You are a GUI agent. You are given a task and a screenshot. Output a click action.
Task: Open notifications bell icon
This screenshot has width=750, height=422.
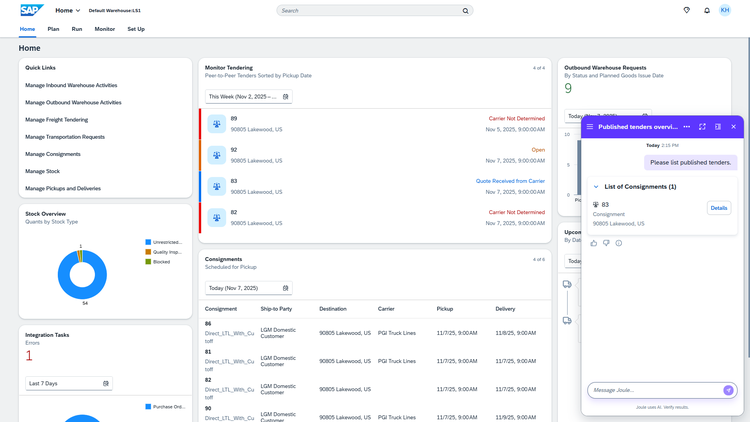point(706,11)
